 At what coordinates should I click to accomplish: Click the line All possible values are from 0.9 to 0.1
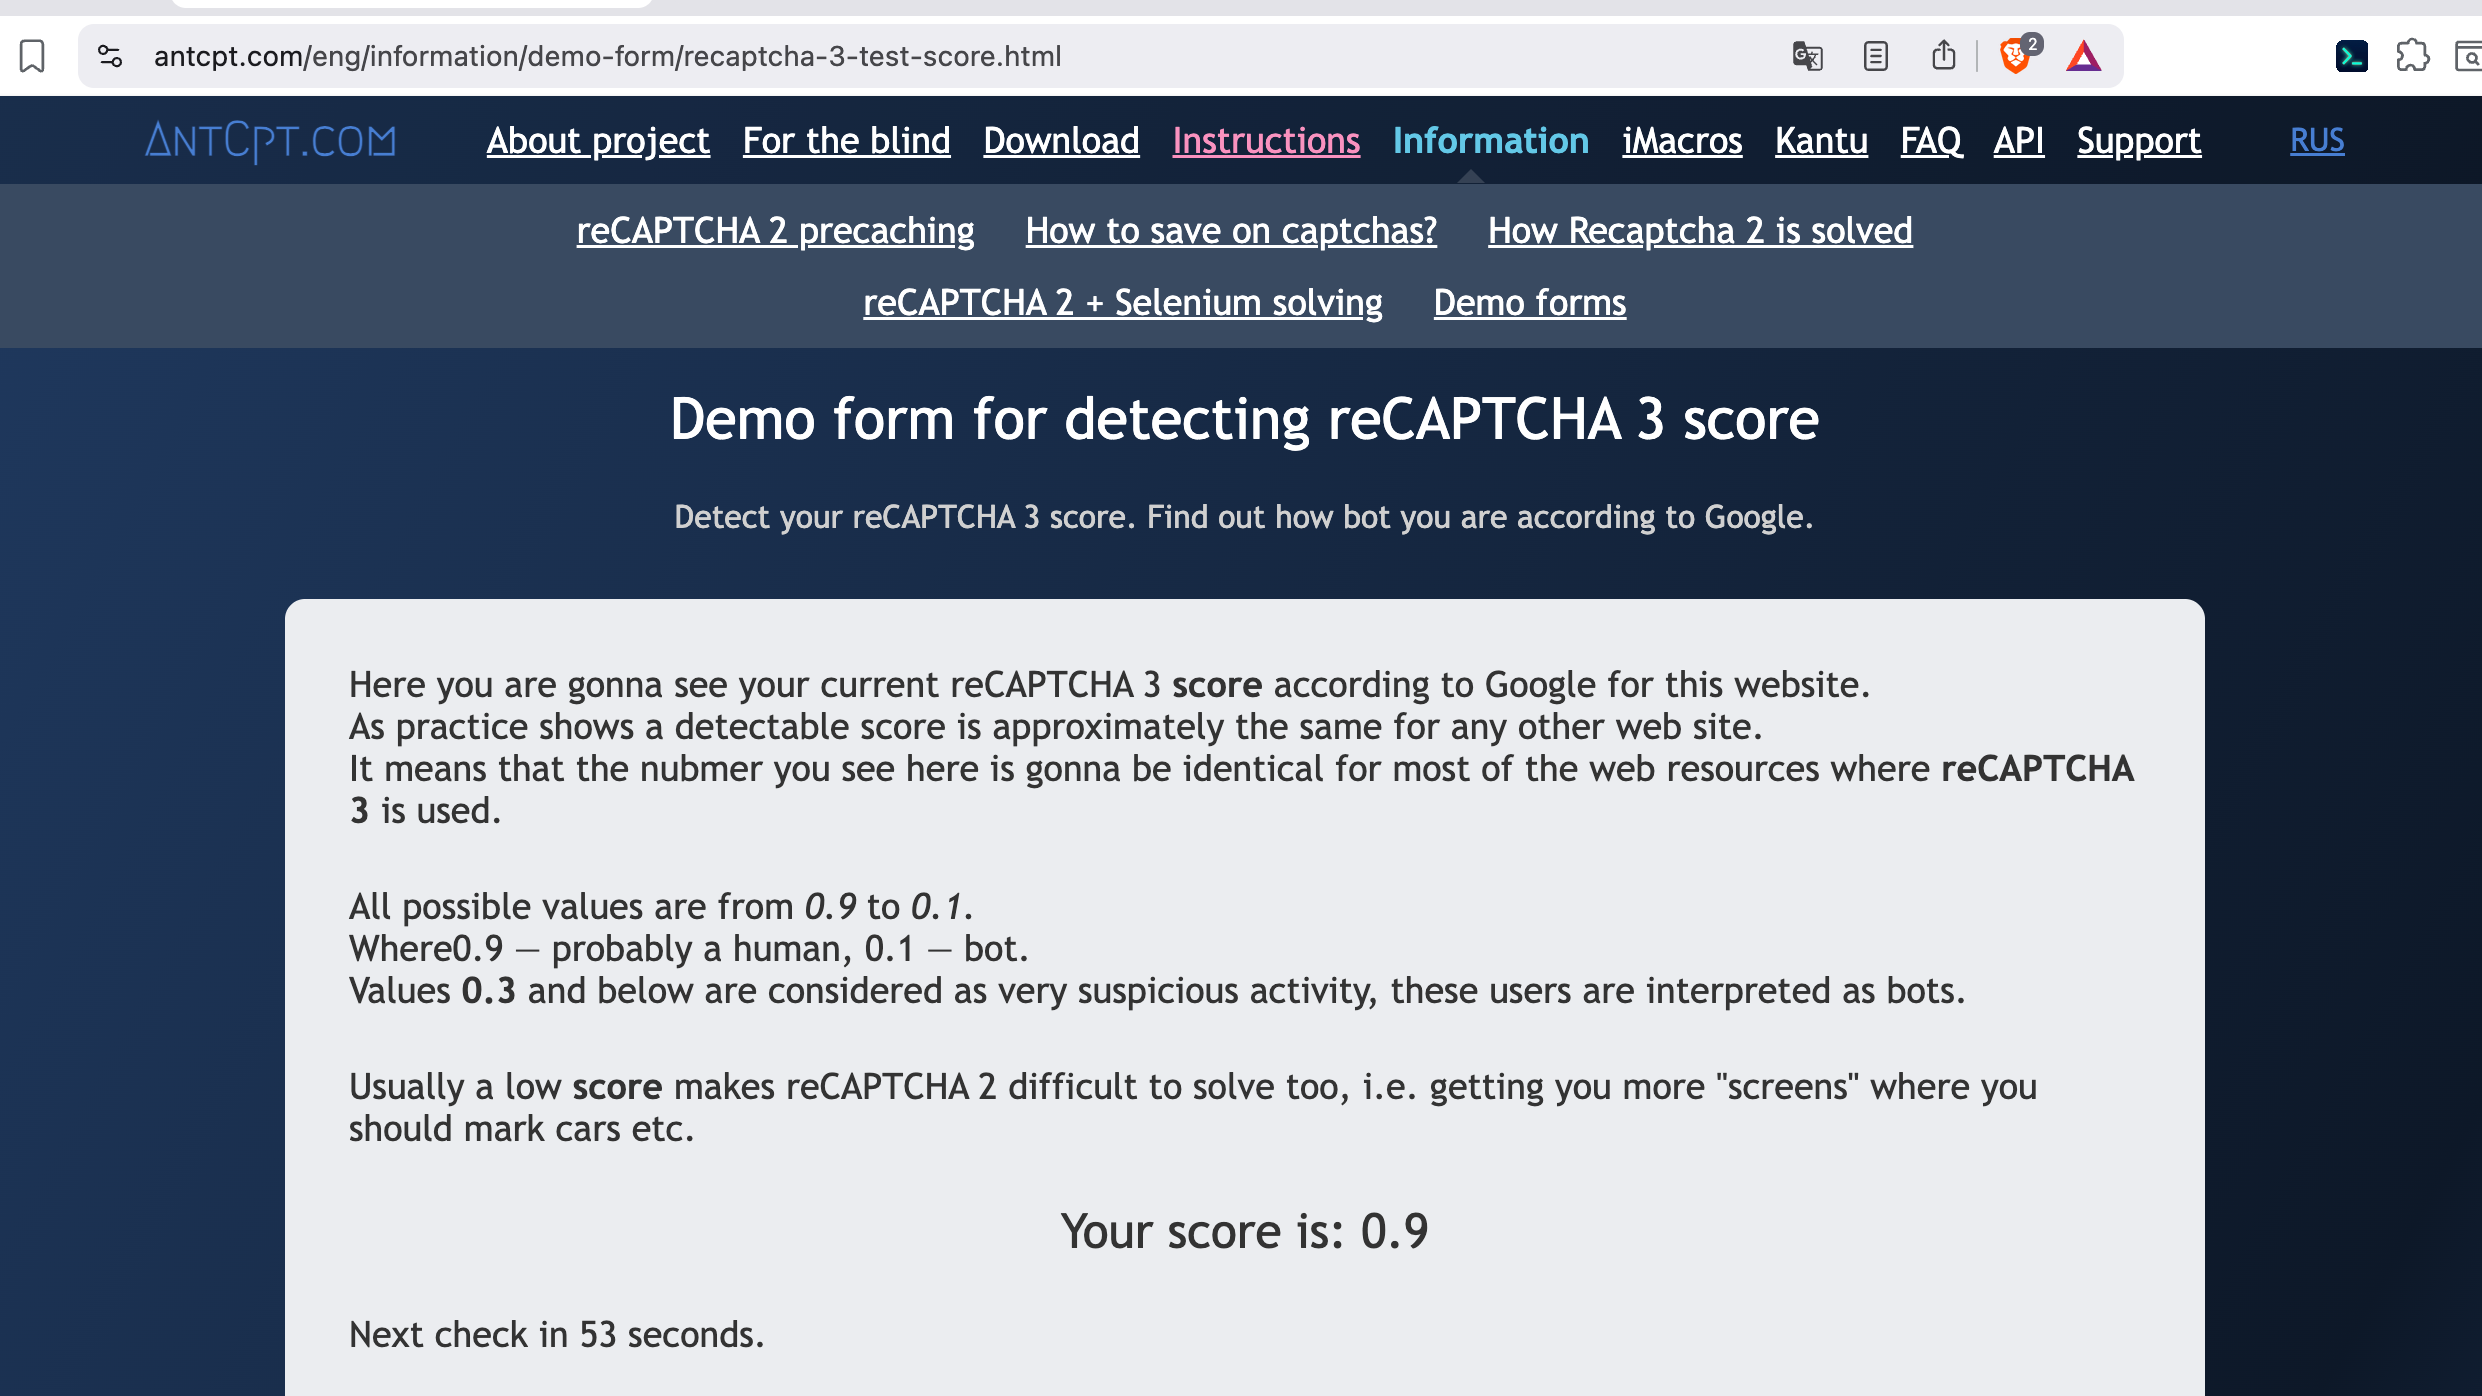click(x=661, y=907)
